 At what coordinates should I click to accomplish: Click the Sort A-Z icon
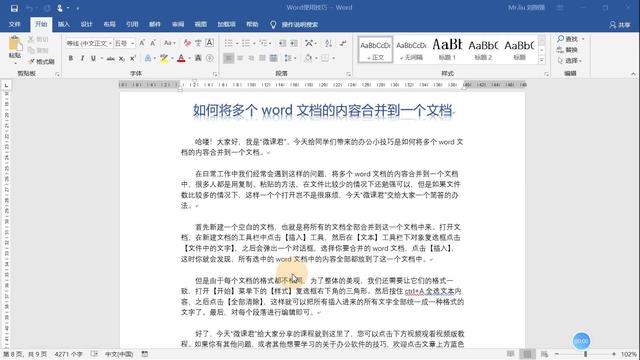pos(329,43)
